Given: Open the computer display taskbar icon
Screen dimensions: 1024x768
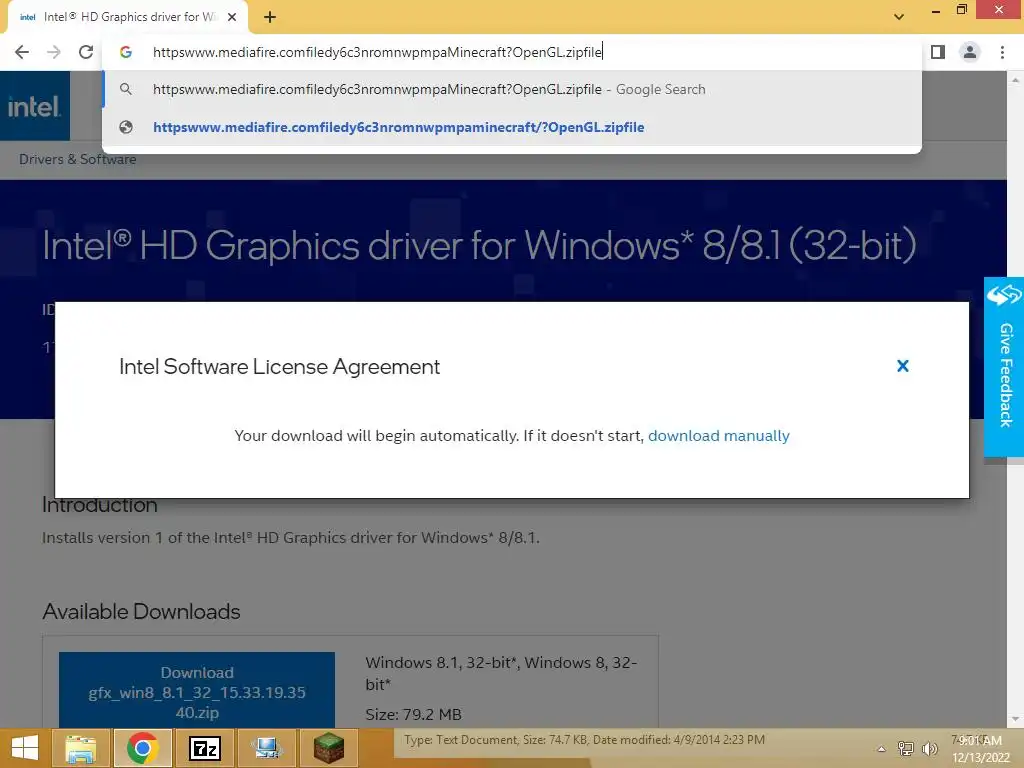Looking at the screenshot, I should pos(266,748).
